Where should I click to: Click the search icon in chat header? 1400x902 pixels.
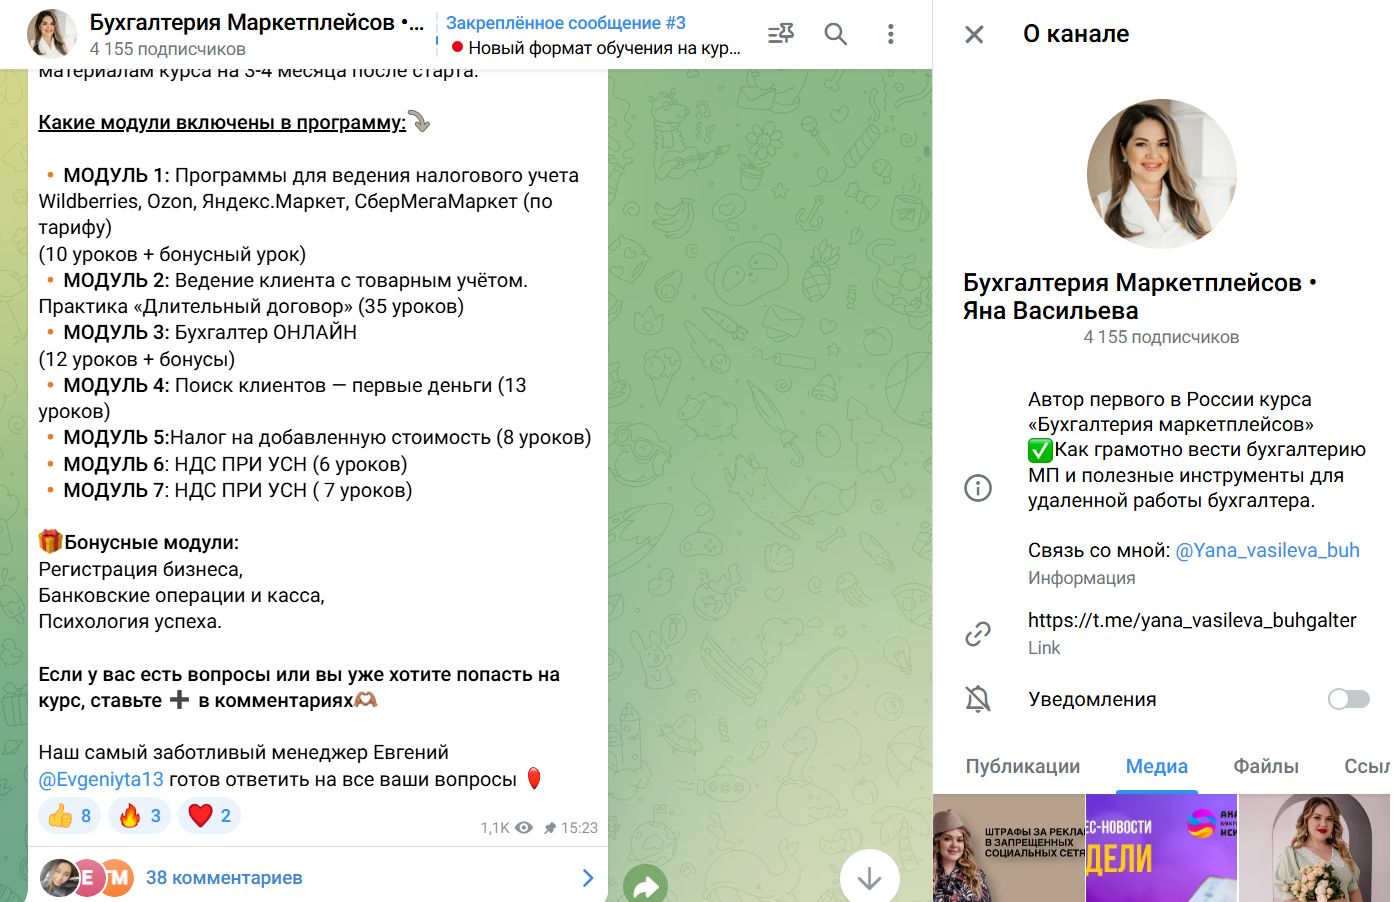[835, 34]
